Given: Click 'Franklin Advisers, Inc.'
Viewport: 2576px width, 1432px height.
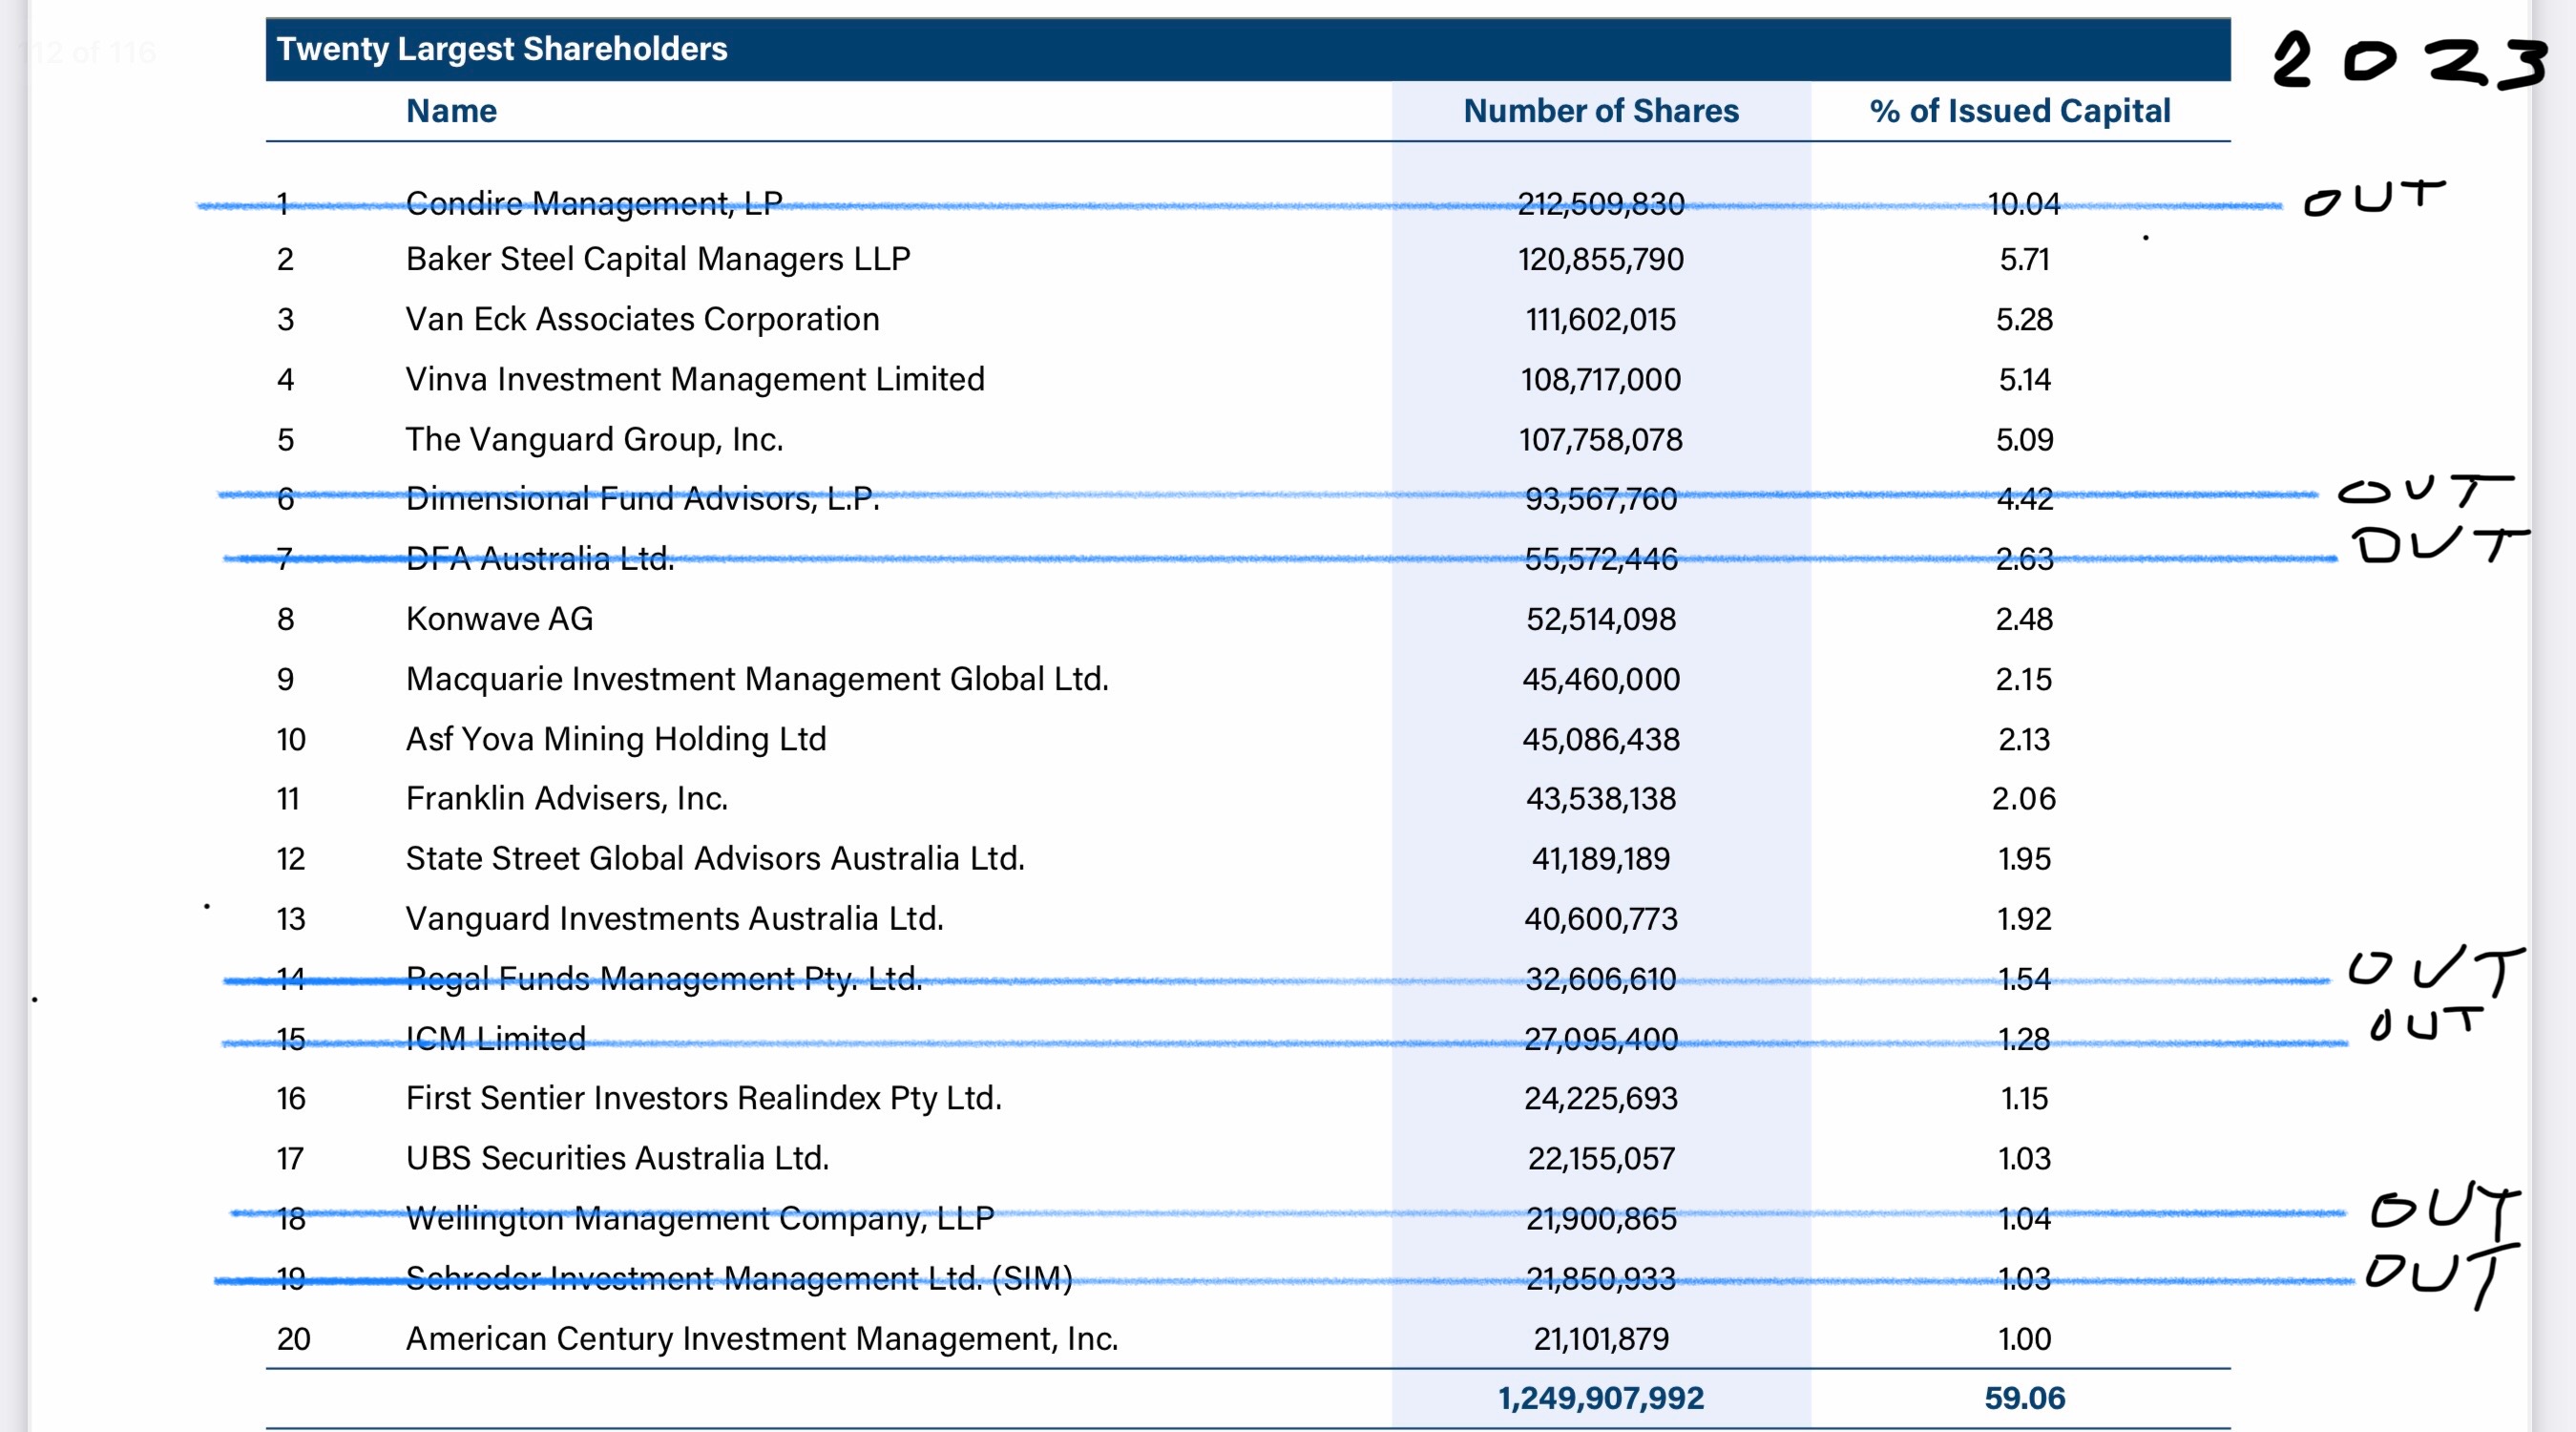Looking at the screenshot, I should (567, 798).
